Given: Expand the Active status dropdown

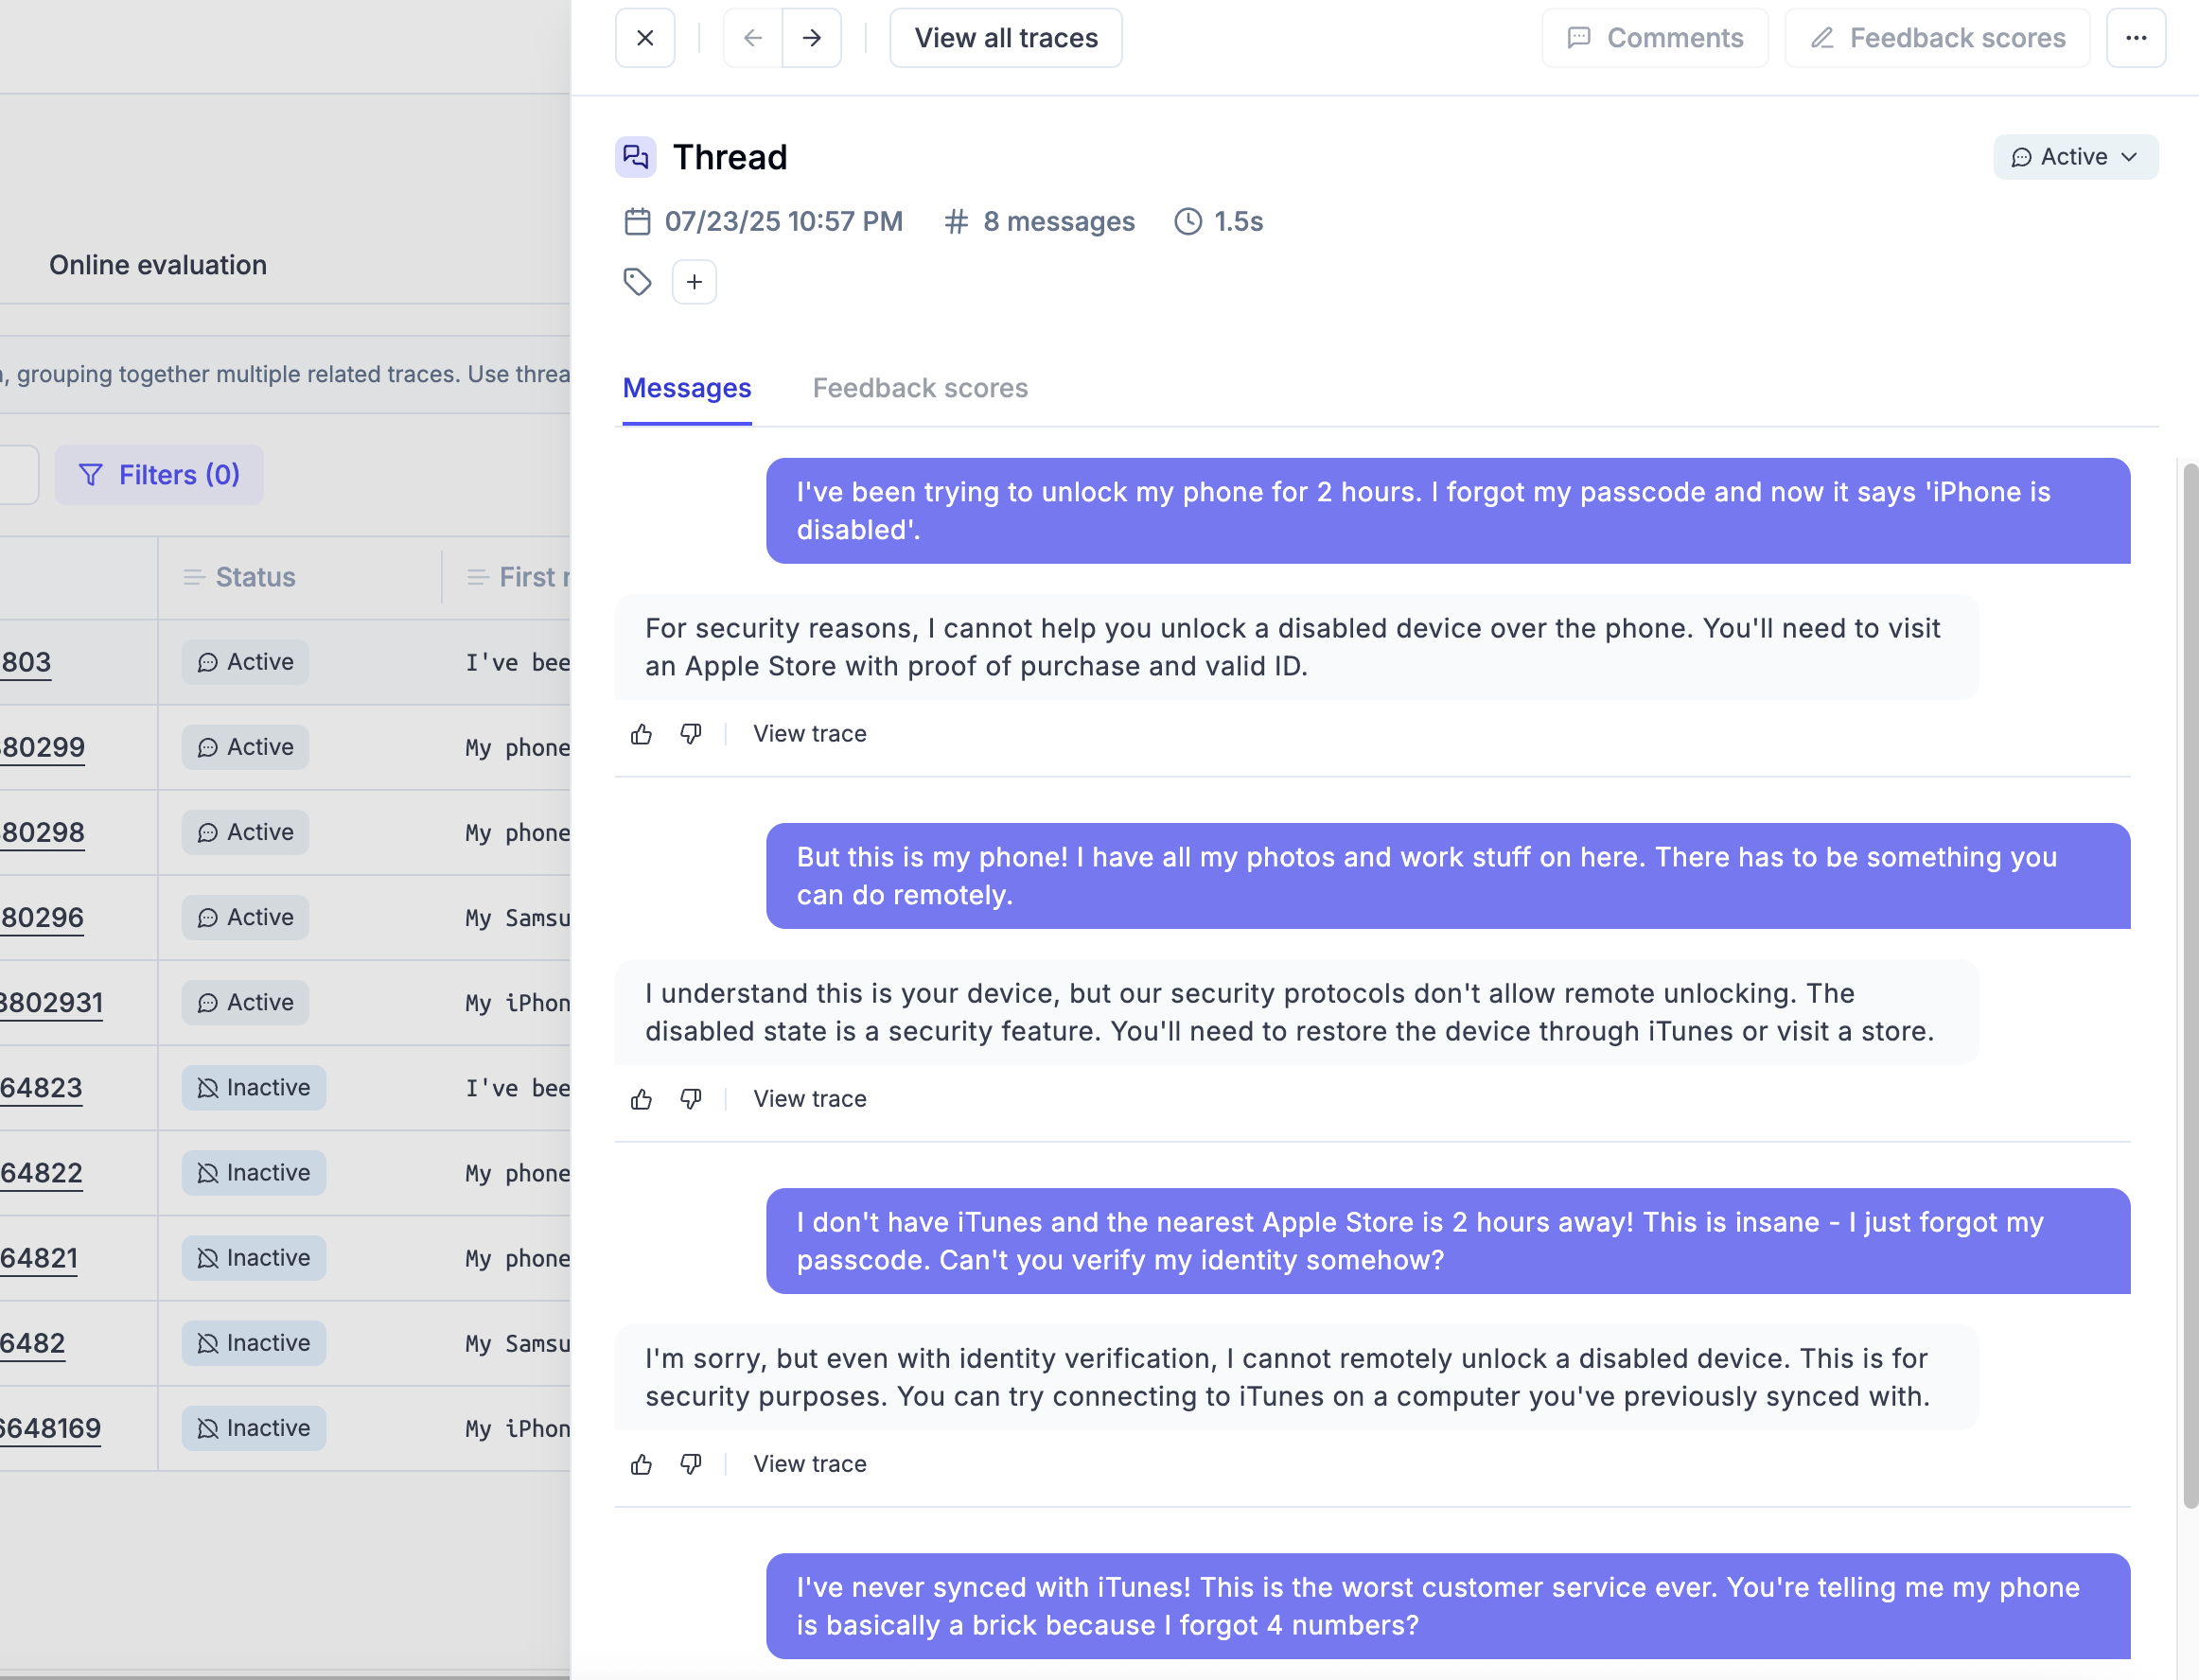Looking at the screenshot, I should [2075, 157].
